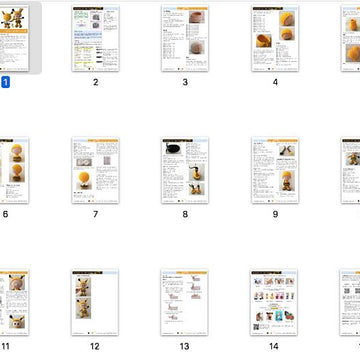
Task: Click the page number label "4"
Action: 275,82
